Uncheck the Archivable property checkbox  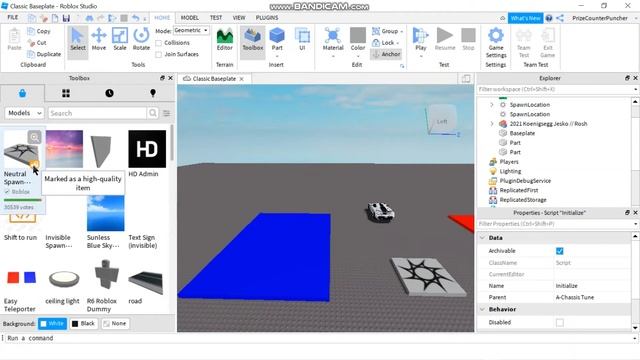click(560, 251)
